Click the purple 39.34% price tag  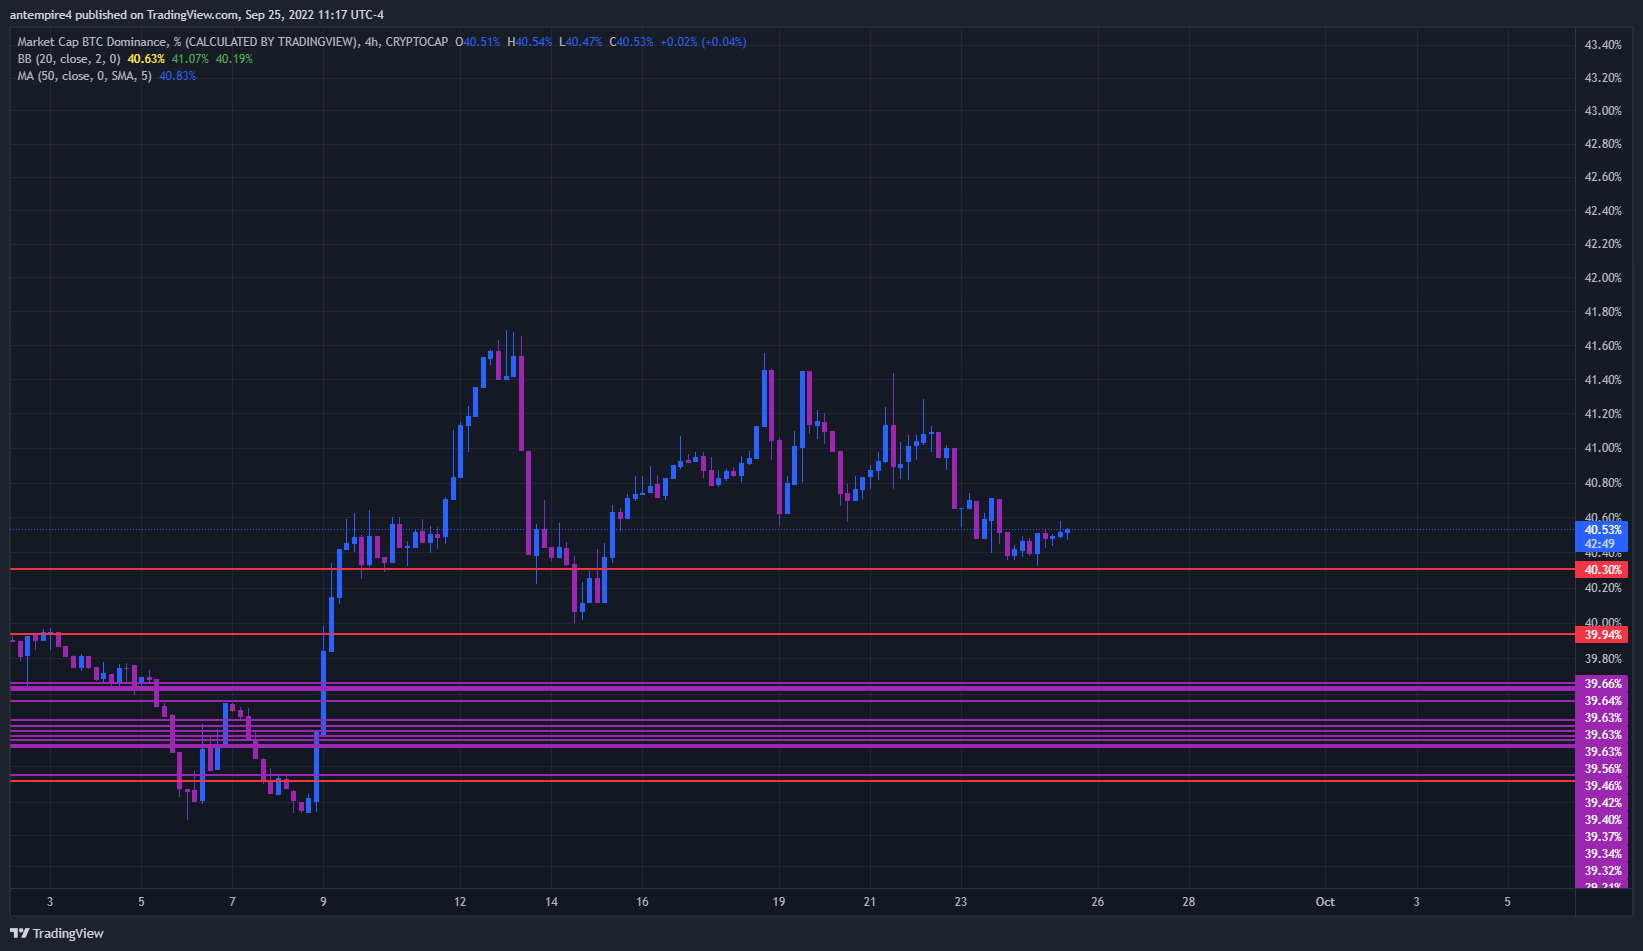pos(1602,854)
